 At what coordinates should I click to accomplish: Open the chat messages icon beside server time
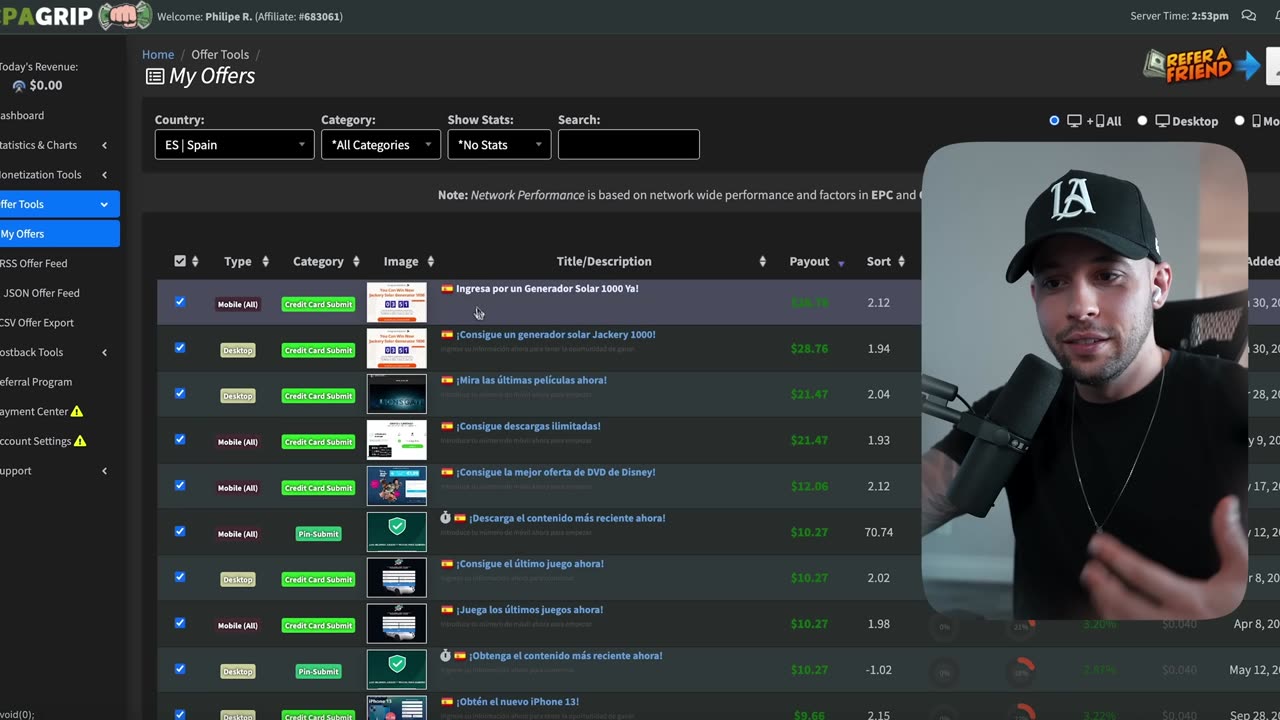click(x=1248, y=16)
